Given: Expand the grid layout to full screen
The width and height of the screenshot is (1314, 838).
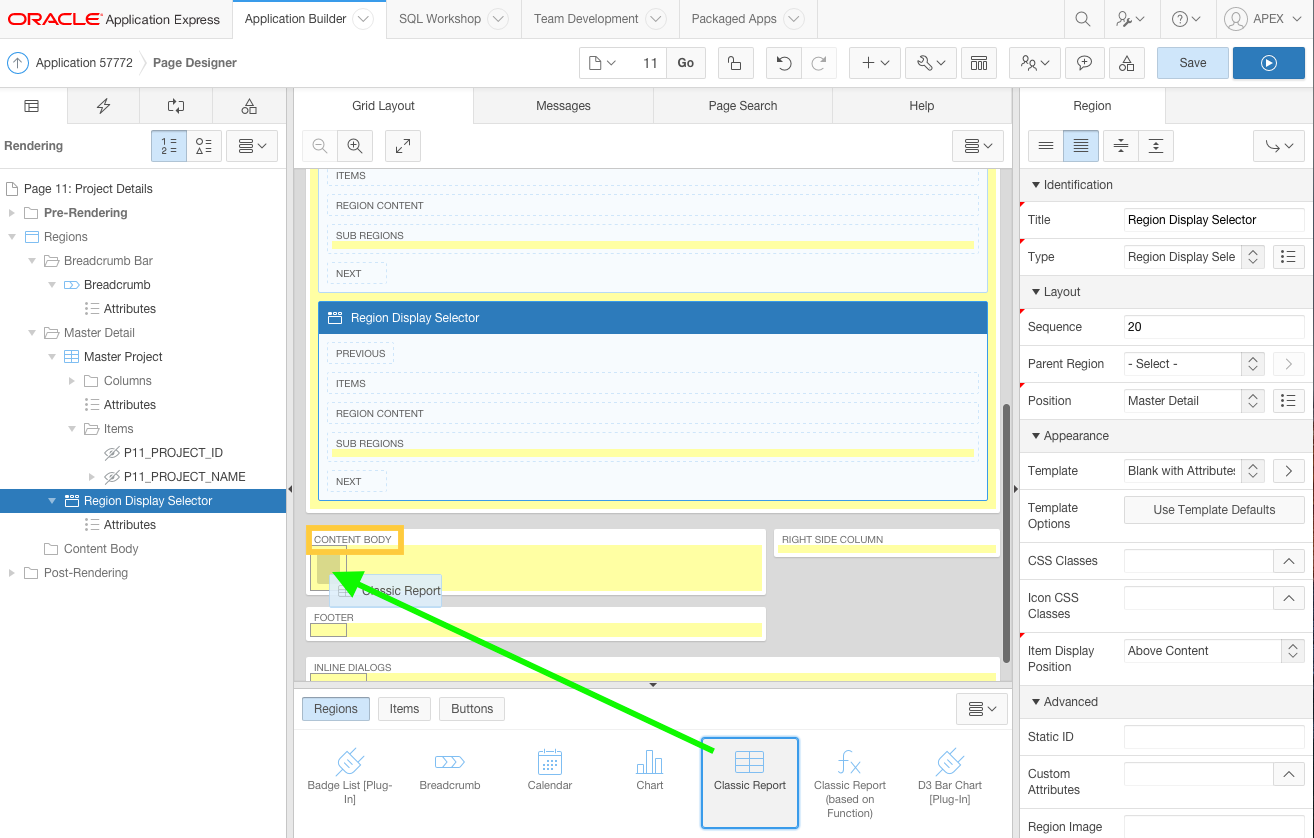Looking at the screenshot, I should [x=402, y=146].
